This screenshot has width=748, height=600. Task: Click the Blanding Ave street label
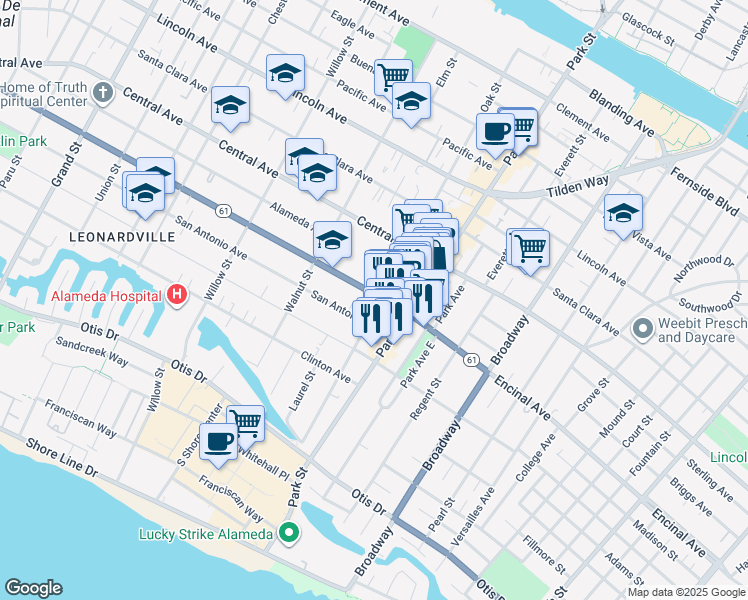(621, 113)
